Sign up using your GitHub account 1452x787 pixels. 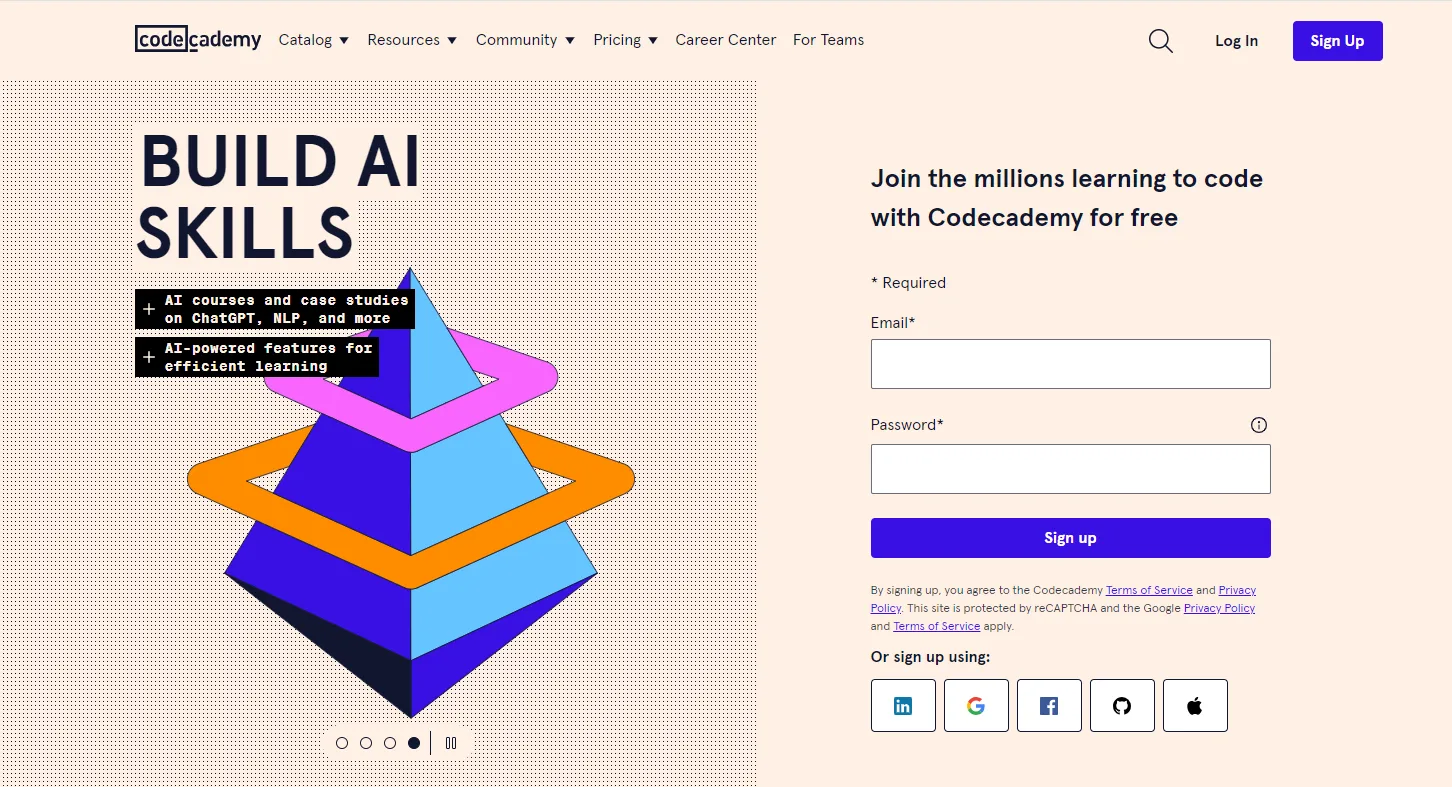(1122, 705)
